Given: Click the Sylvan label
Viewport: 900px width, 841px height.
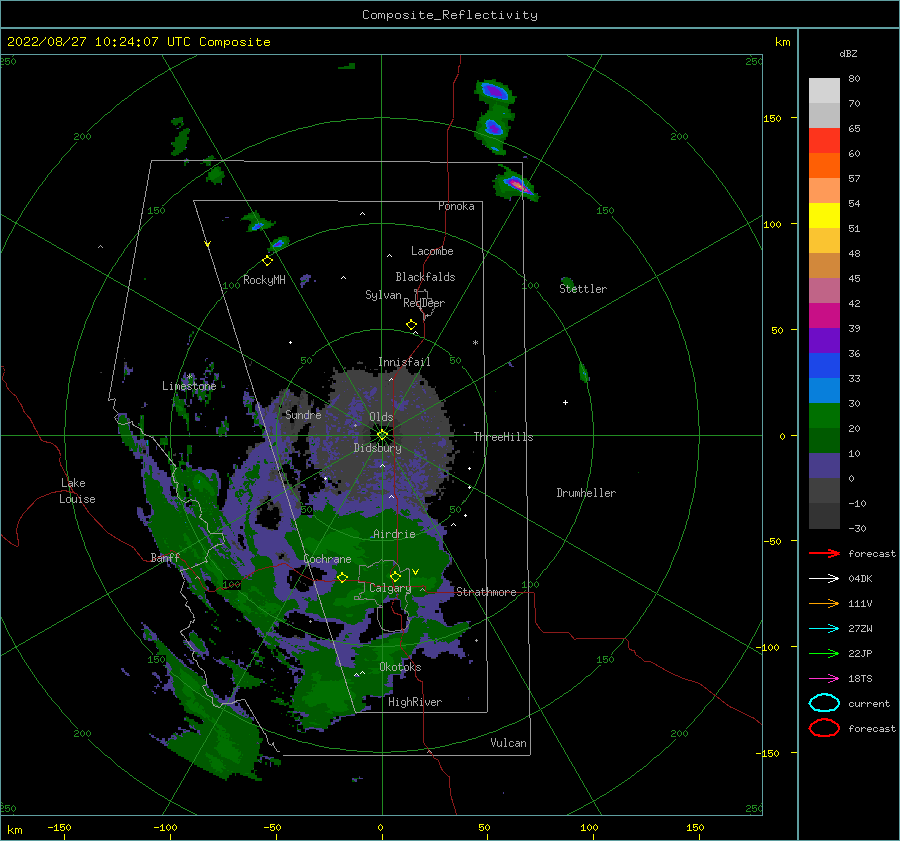Looking at the screenshot, I should 383,295.
